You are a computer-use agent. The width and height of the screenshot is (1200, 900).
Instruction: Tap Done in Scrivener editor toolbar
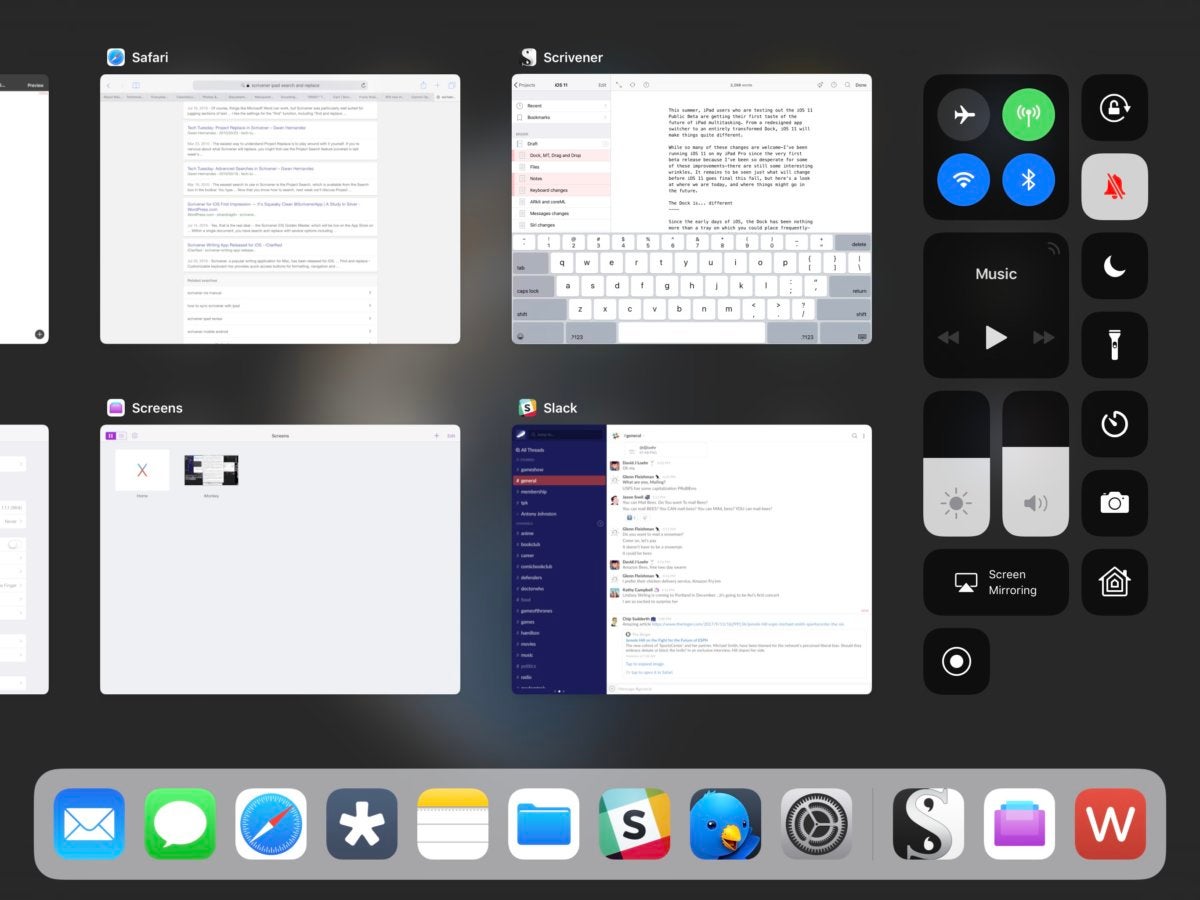click(x=861, y=85)
